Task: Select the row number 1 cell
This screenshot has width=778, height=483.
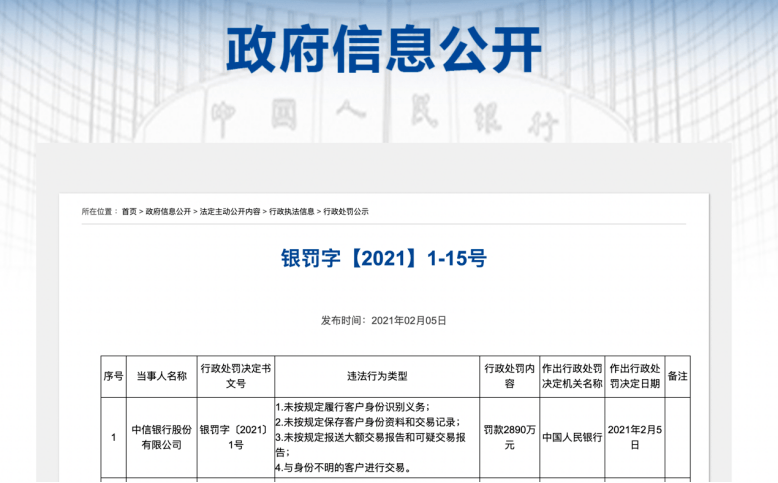Action: click(114, 437)
